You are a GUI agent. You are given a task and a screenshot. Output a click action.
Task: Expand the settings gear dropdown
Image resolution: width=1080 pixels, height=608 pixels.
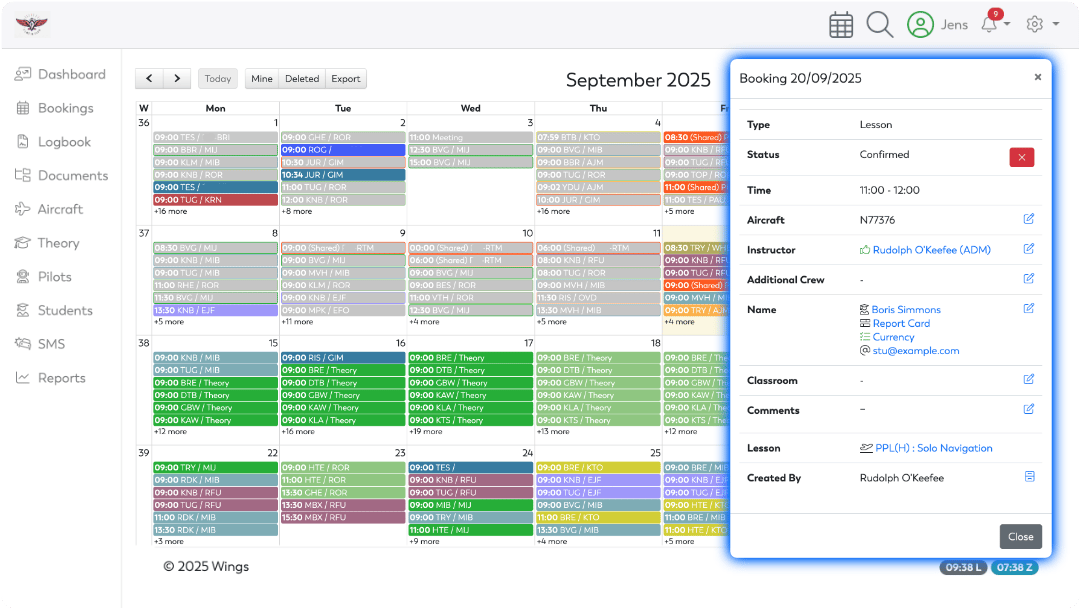click(x=1041, y=25)
